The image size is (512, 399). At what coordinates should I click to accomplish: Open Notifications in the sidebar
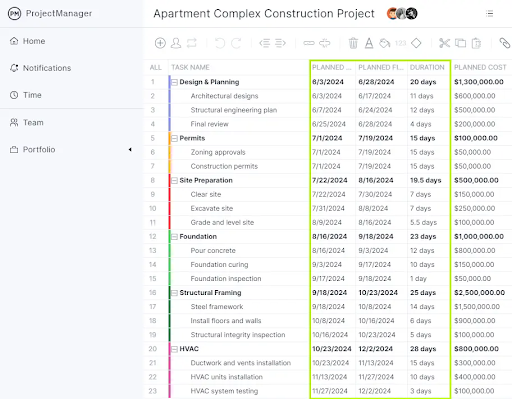click(40, 68)
